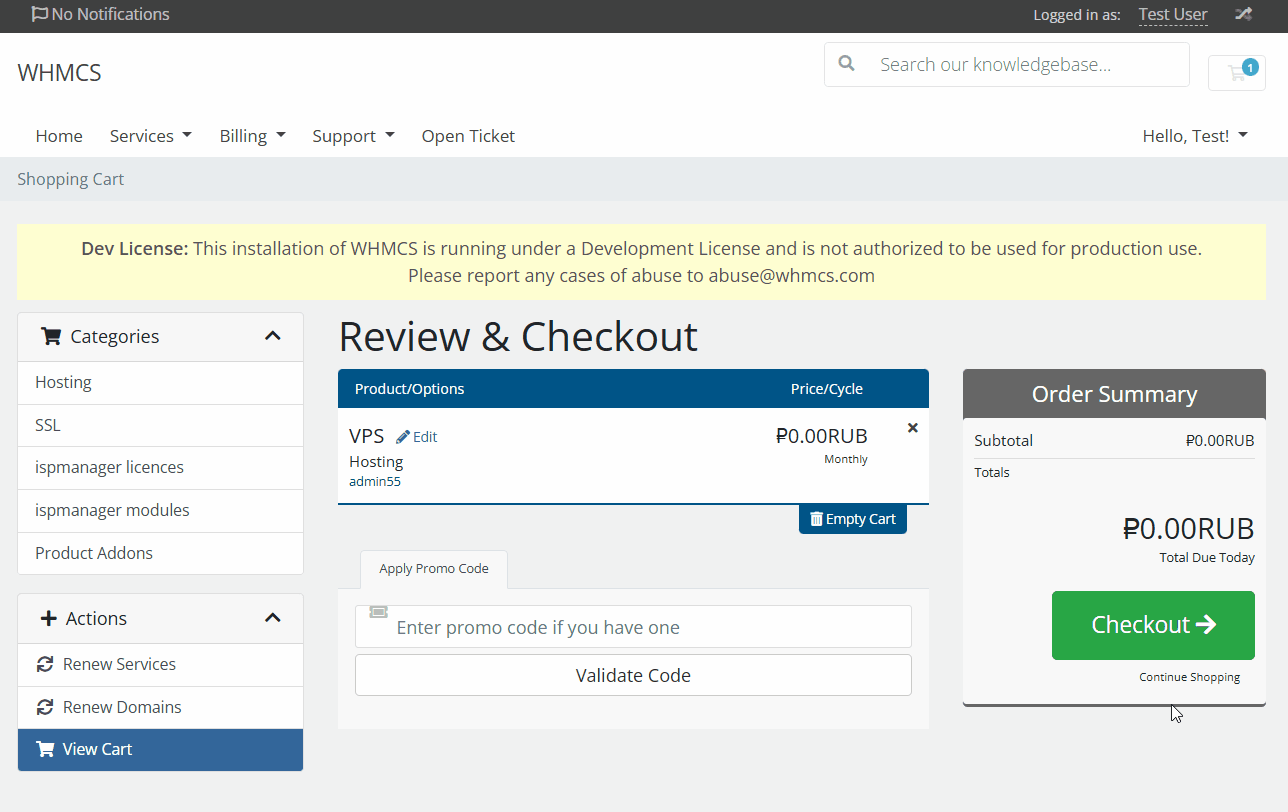Collapse the Categories panel chevron
Viewport: 1288px width, 812px height.
pos(272,336)
